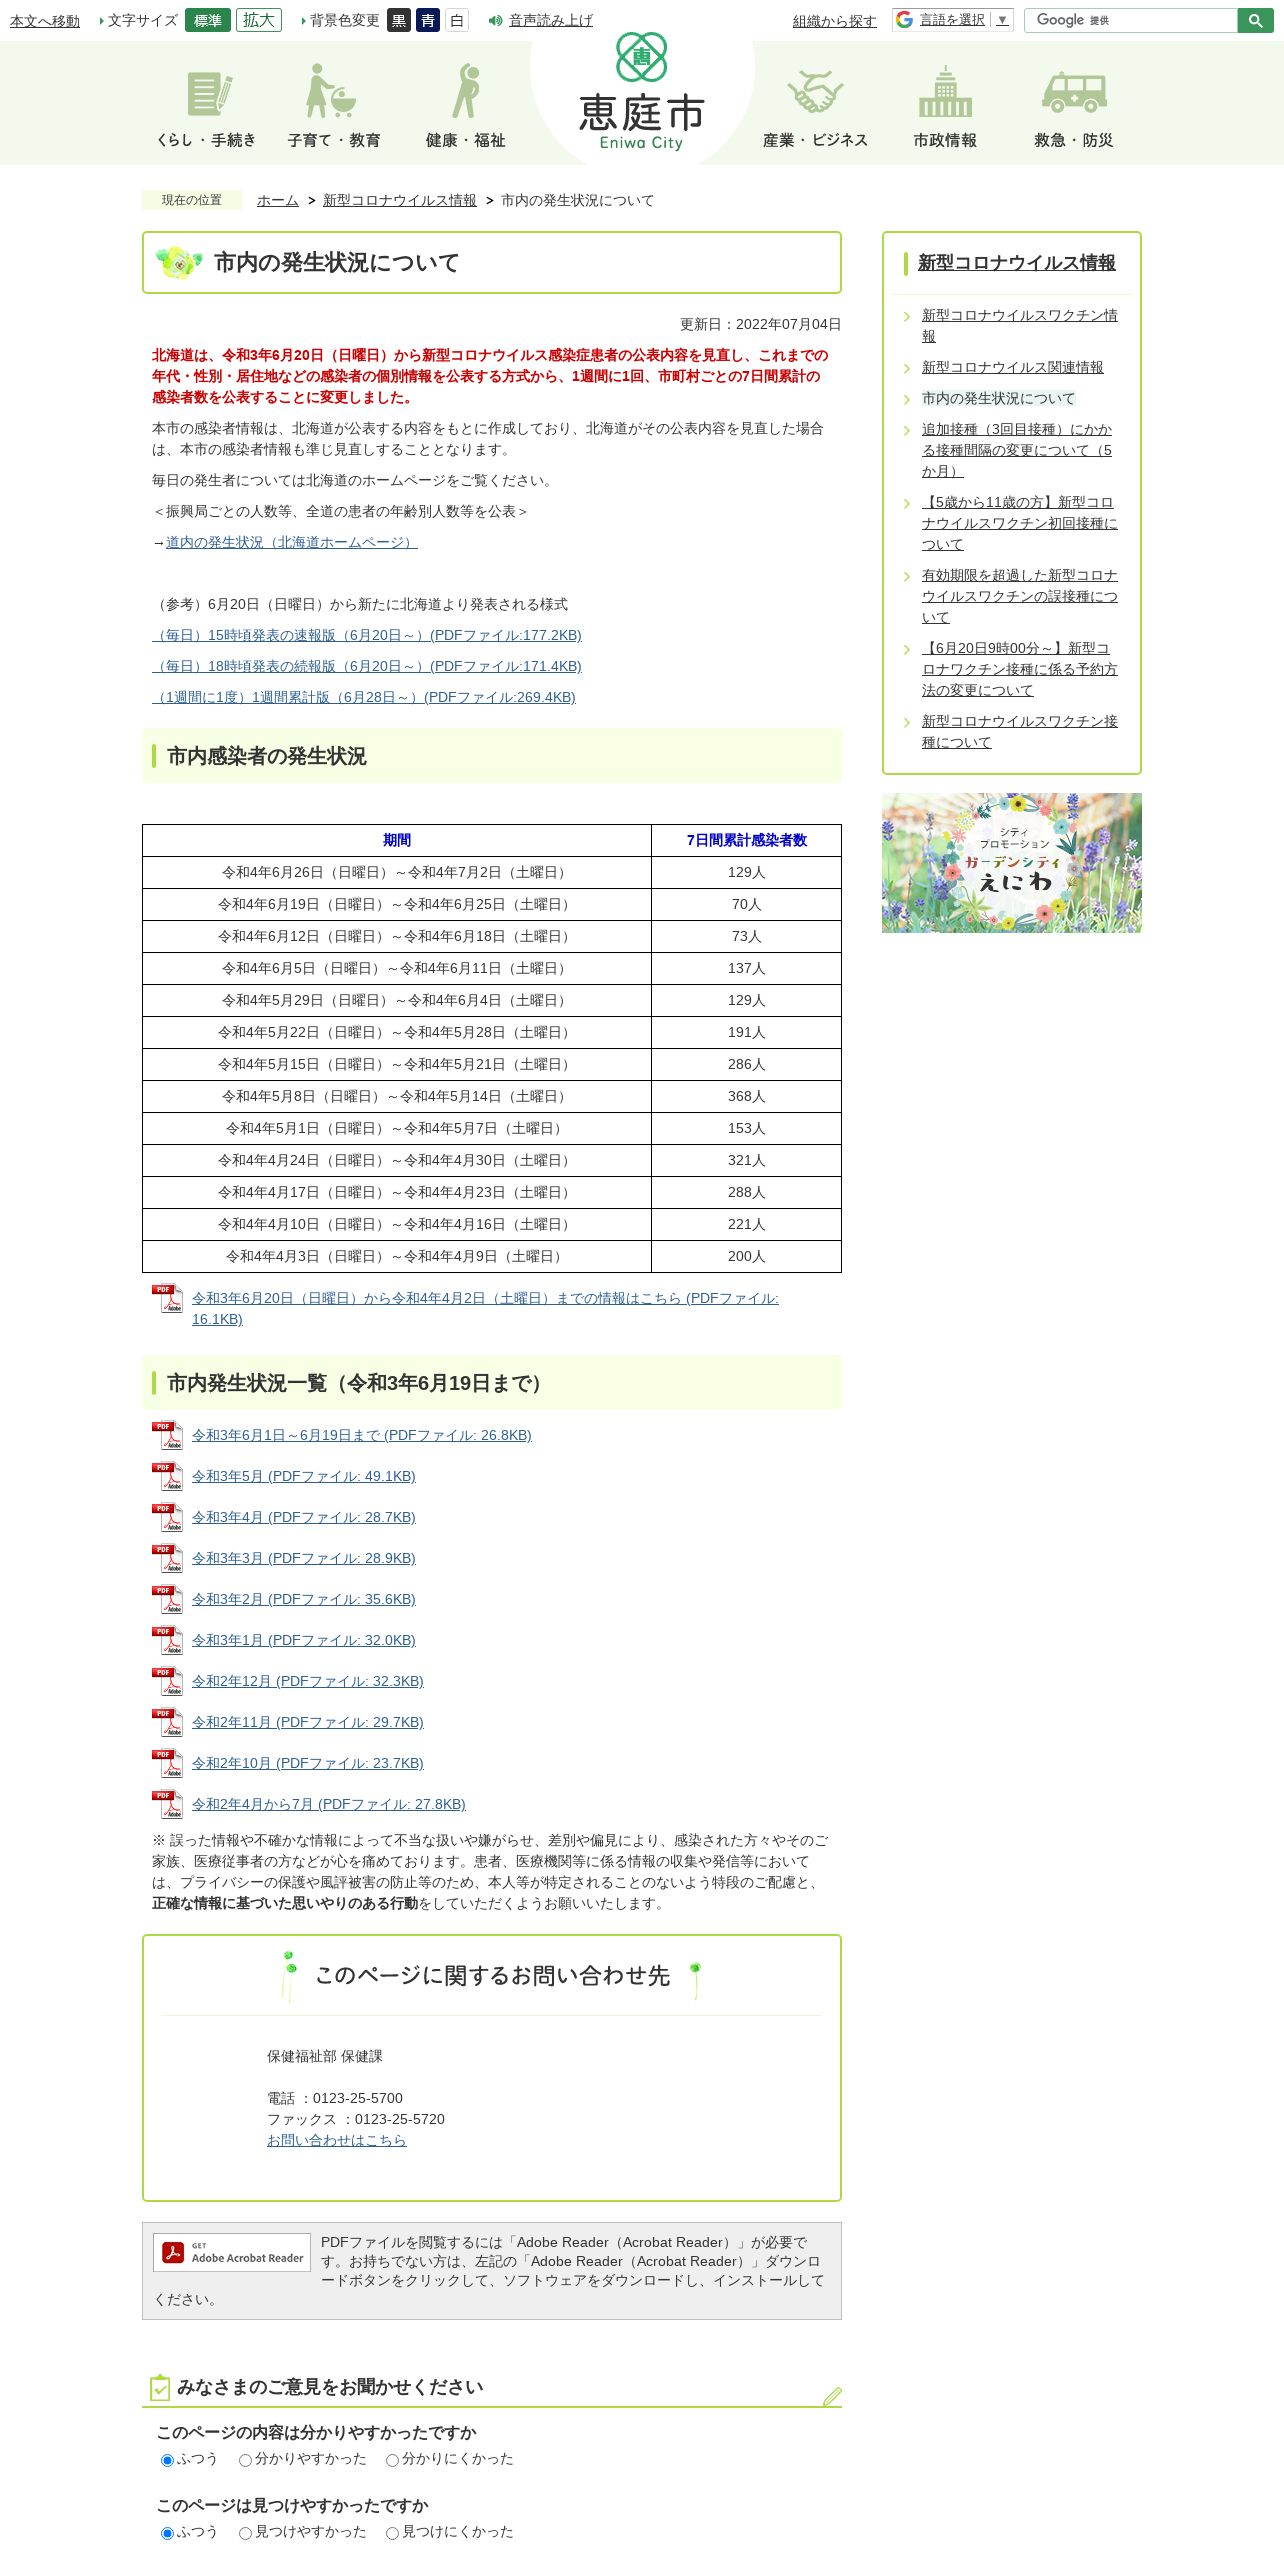Image resolution: width=1284 pixels, height=2568 pixels.
Task: Click the PDF icon beside 令和2年4月から7月
Action: [167, 1804]
